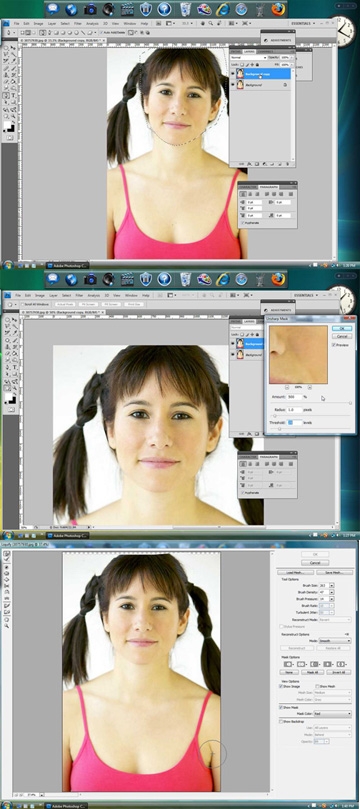Click the camera icon in the uppermost dock

click(90, 9)
